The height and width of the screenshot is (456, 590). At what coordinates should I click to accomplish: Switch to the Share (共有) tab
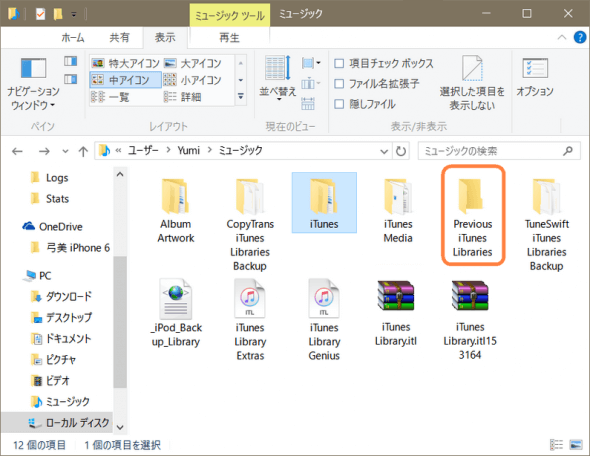tap(120, 38)
